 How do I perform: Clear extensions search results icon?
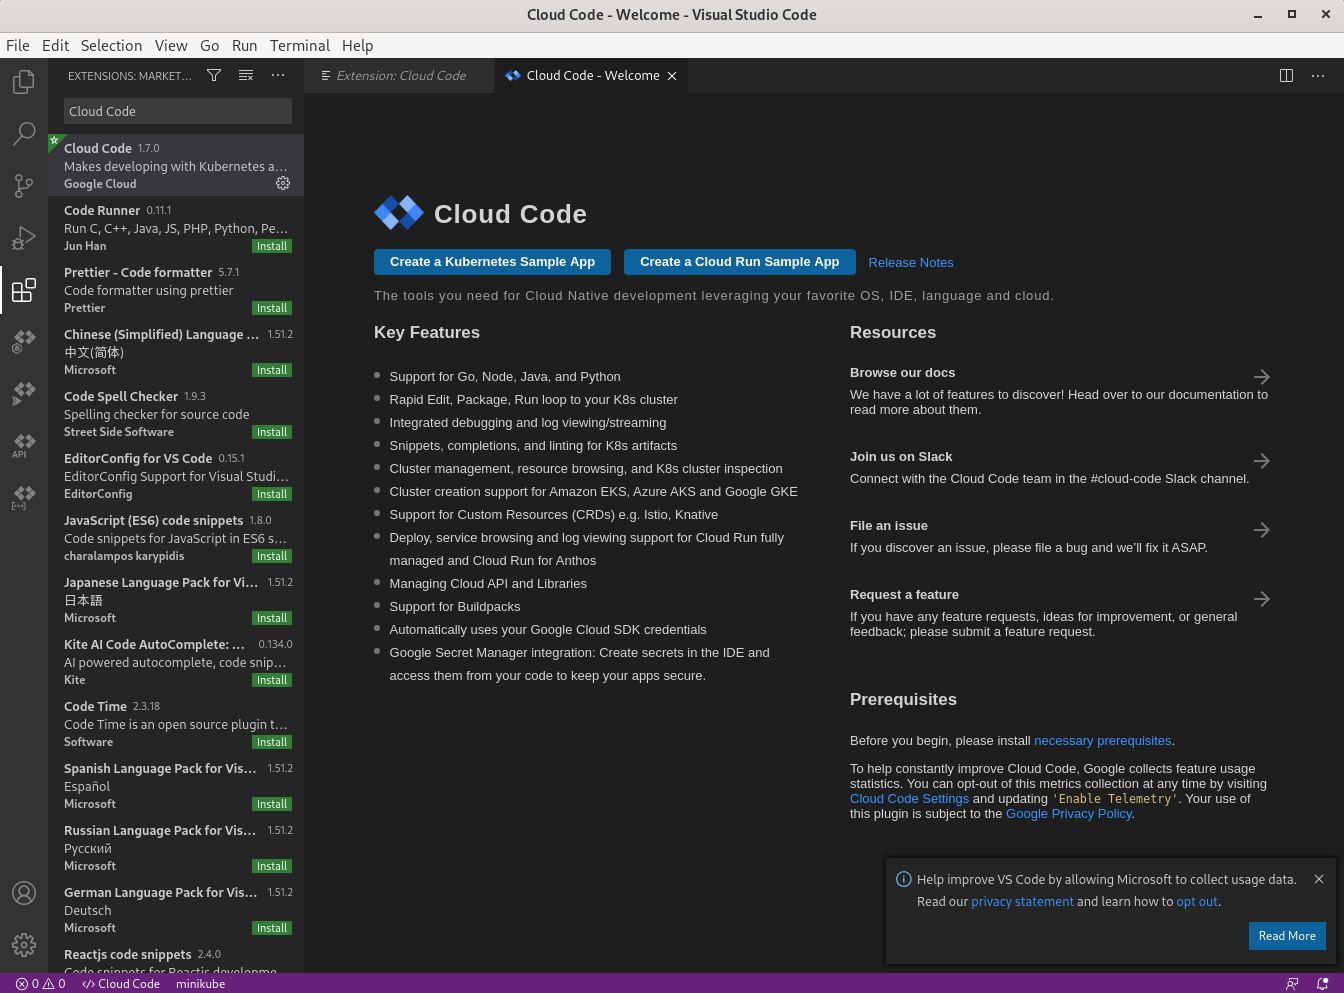[246, 76]
